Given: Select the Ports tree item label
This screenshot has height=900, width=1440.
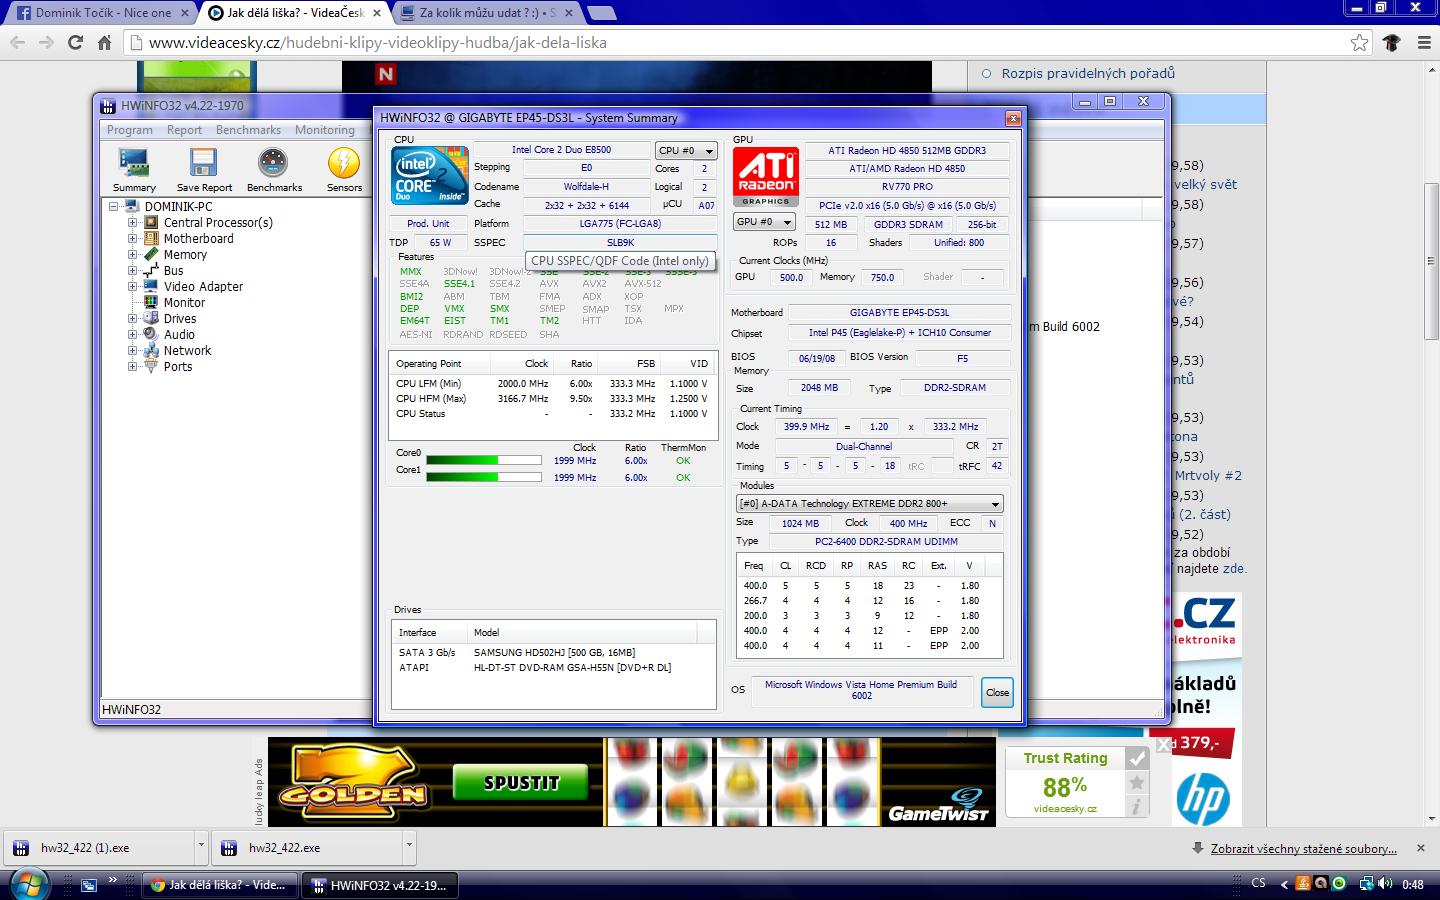Looking at the screenshot, I should 178,367.
